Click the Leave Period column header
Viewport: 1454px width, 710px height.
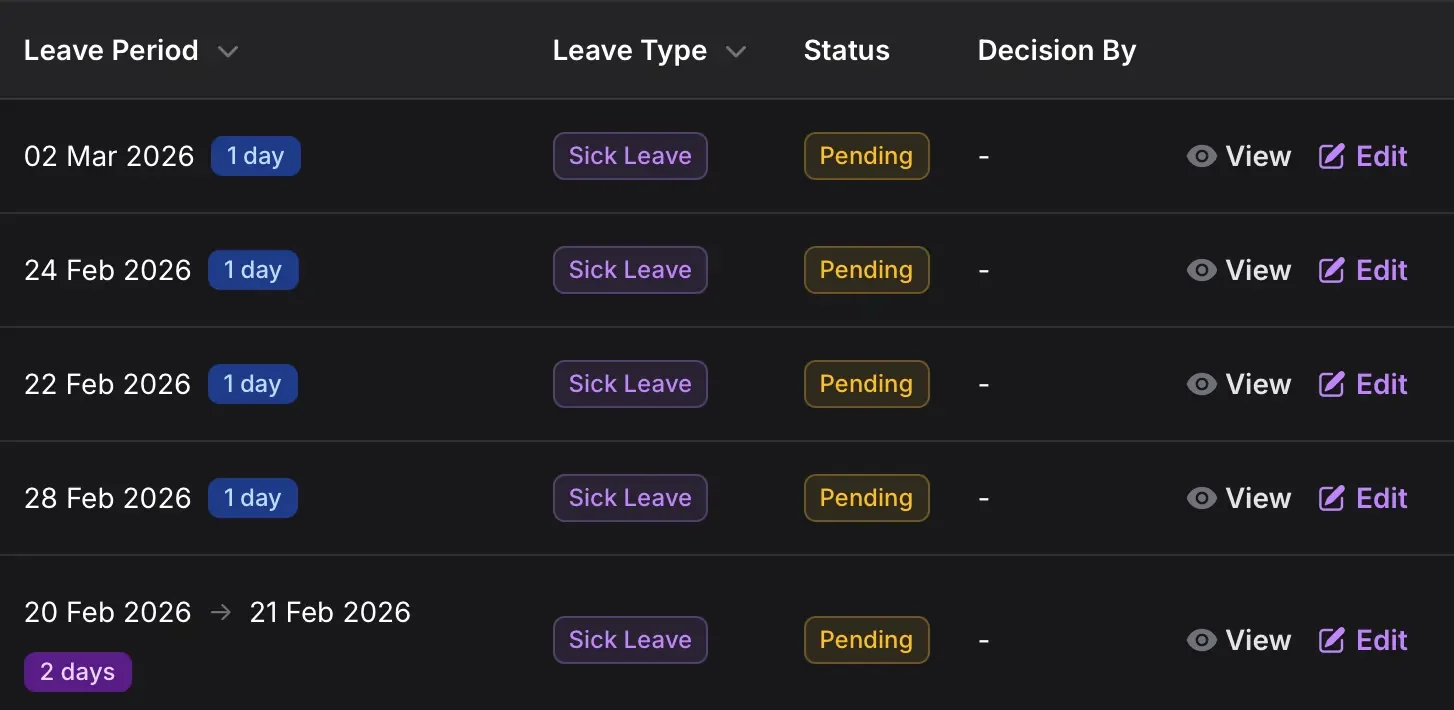(x=111, y=50)
